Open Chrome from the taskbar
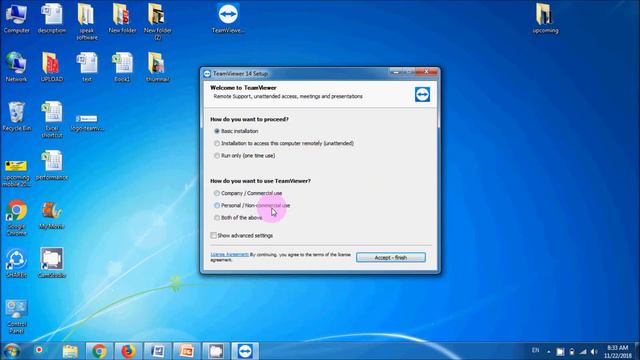The image size is (640, 360). coord(99,351)
